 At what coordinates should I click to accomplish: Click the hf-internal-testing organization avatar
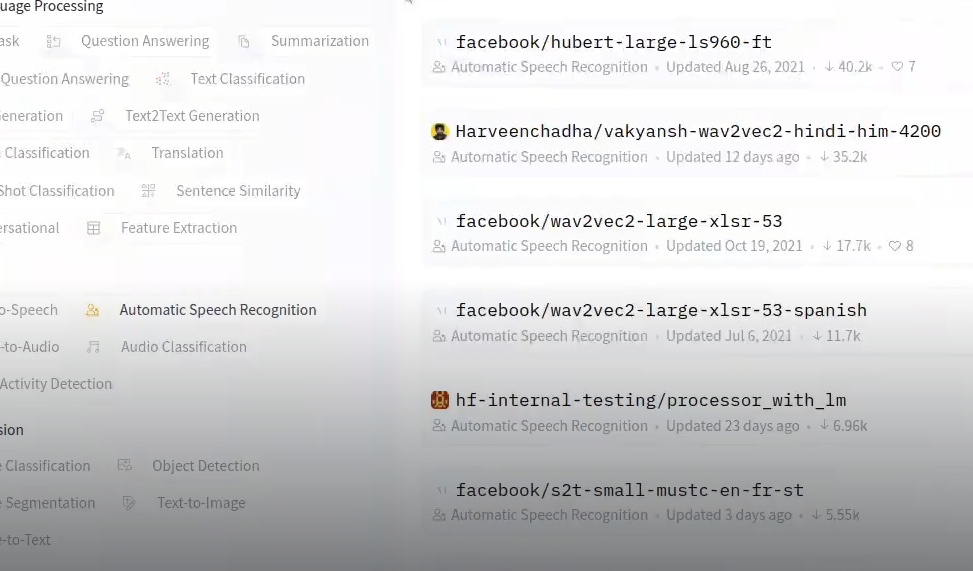439,400
